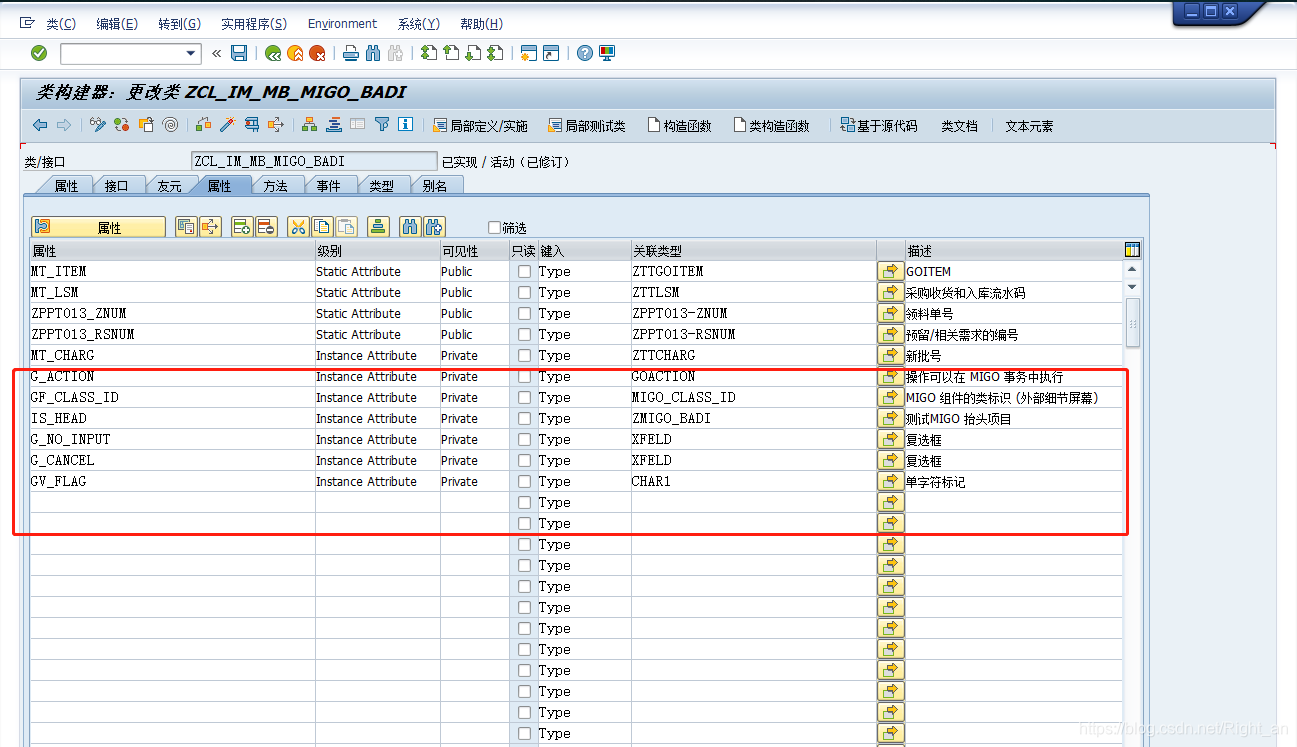Click the blue information icon
Image resolution: width=1297 pixels, height=747 pixels.
coord(405,125)
